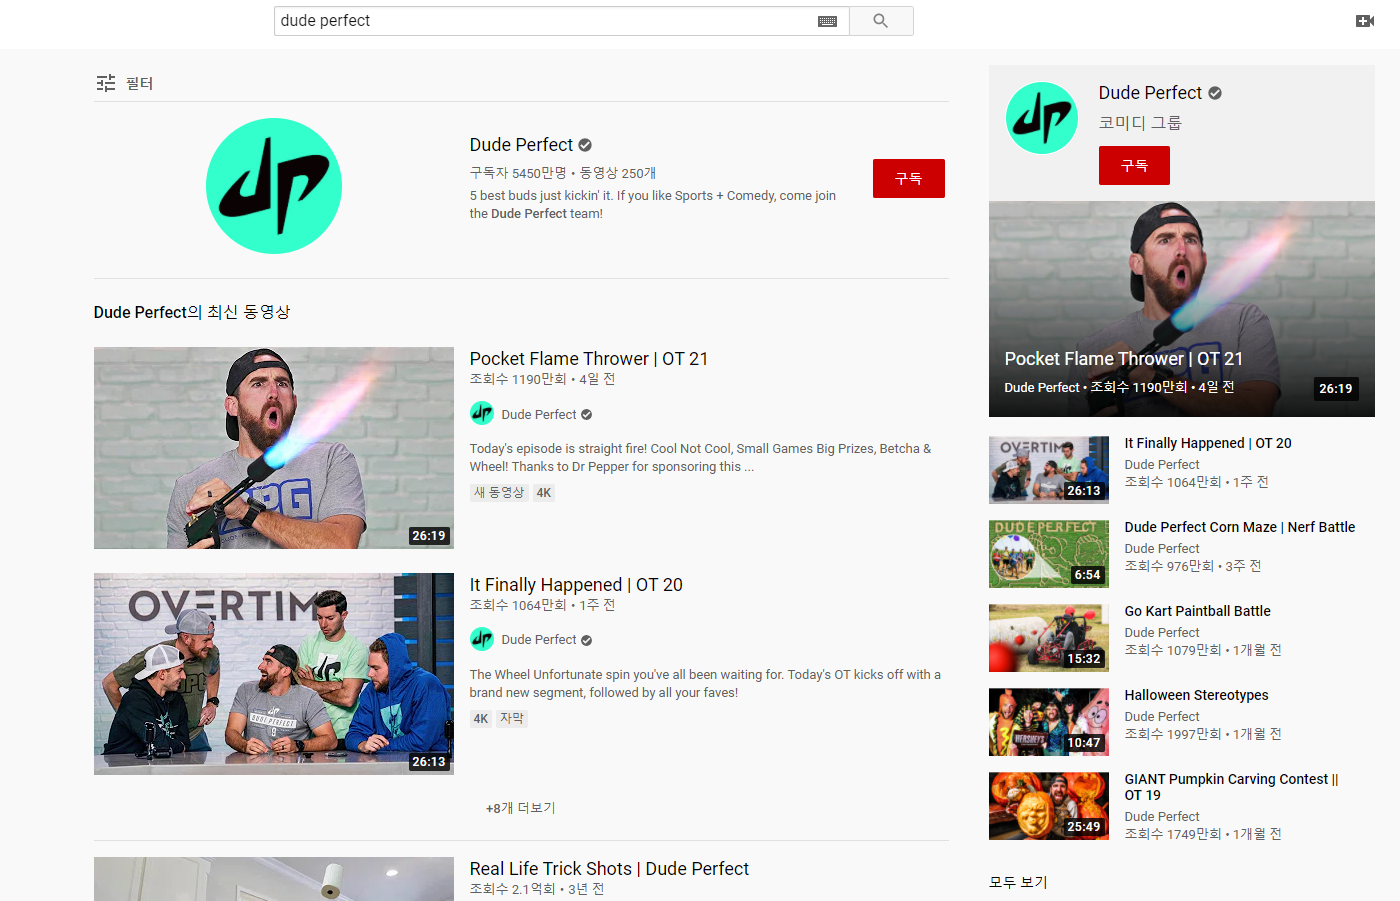Click 조회수 1997만회 under Halloween Stereotypes
Viewport: 1400px width, 901px height.
(1173, 734)
